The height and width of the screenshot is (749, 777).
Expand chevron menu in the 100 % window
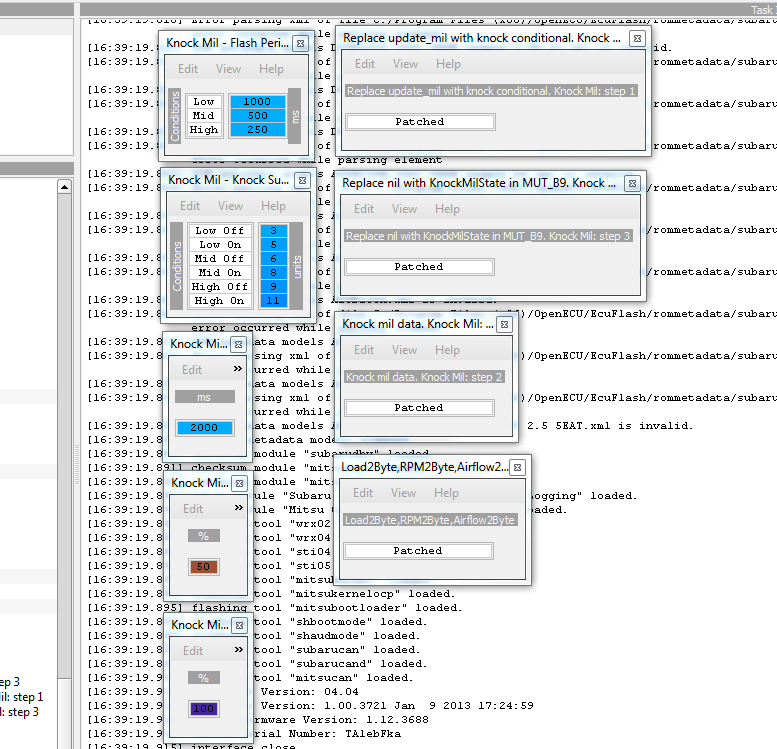[x=238, y=650]
